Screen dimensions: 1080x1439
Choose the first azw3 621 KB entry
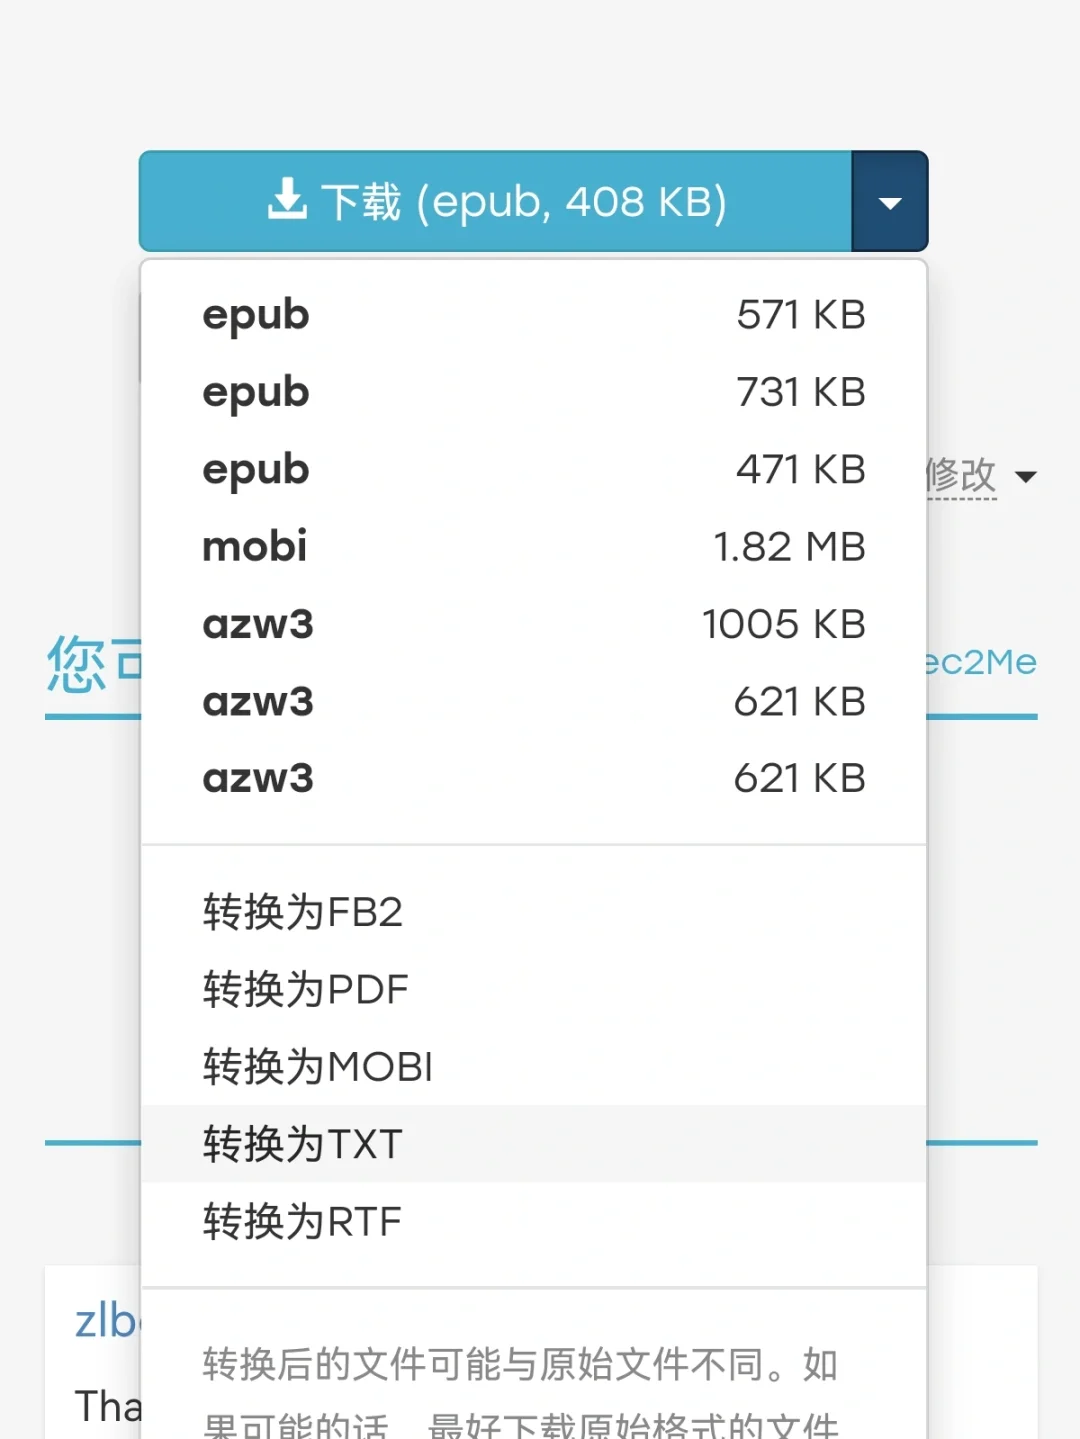(533, 701)
